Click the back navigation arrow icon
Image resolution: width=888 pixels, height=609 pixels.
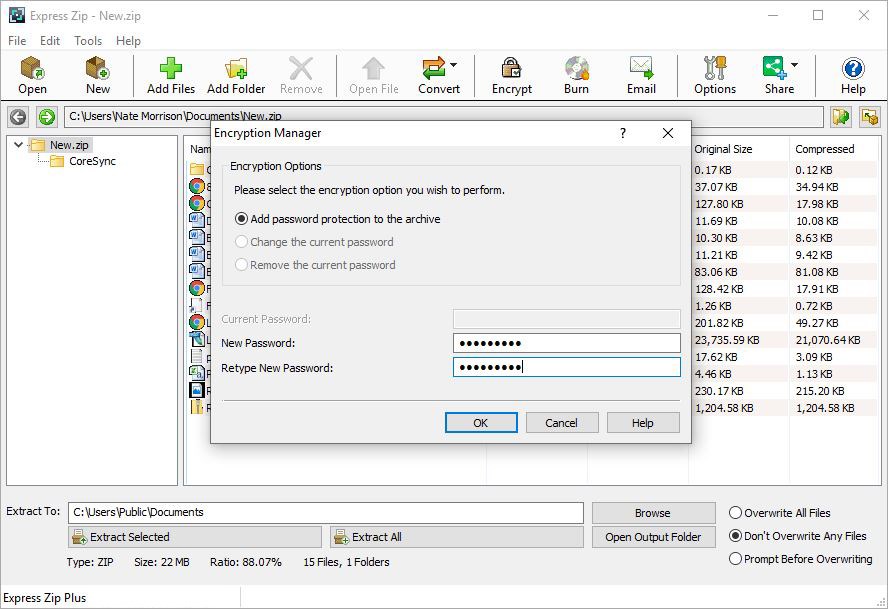[x=18, y=117]
